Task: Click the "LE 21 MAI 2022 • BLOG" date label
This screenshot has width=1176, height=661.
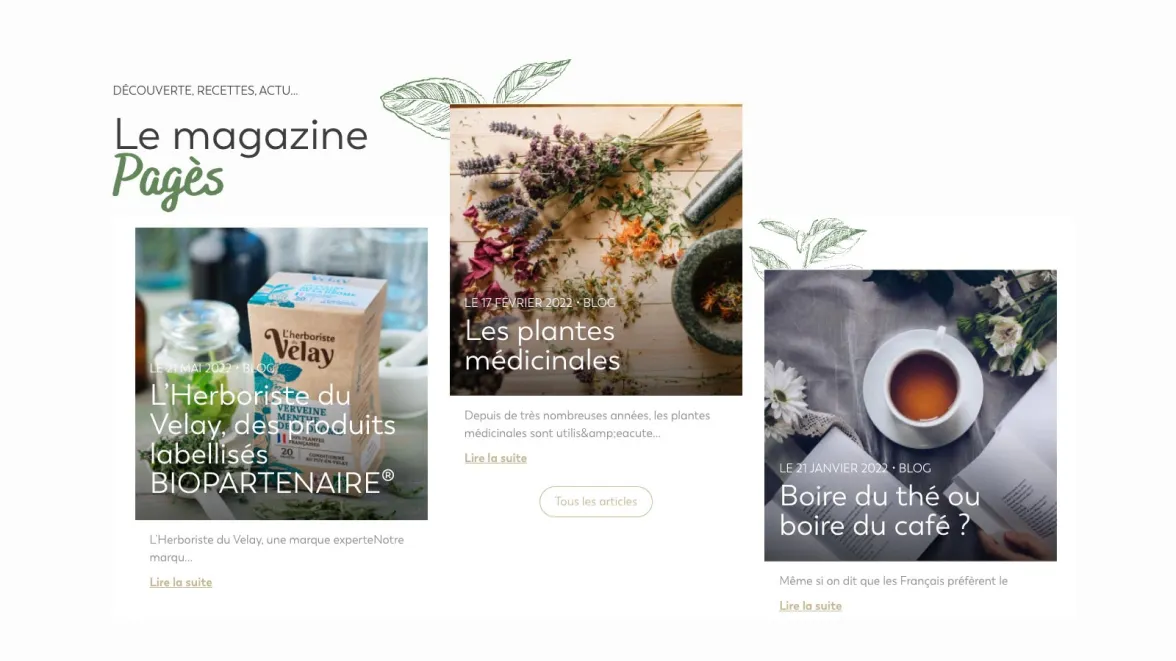Action: click(214, 368)
